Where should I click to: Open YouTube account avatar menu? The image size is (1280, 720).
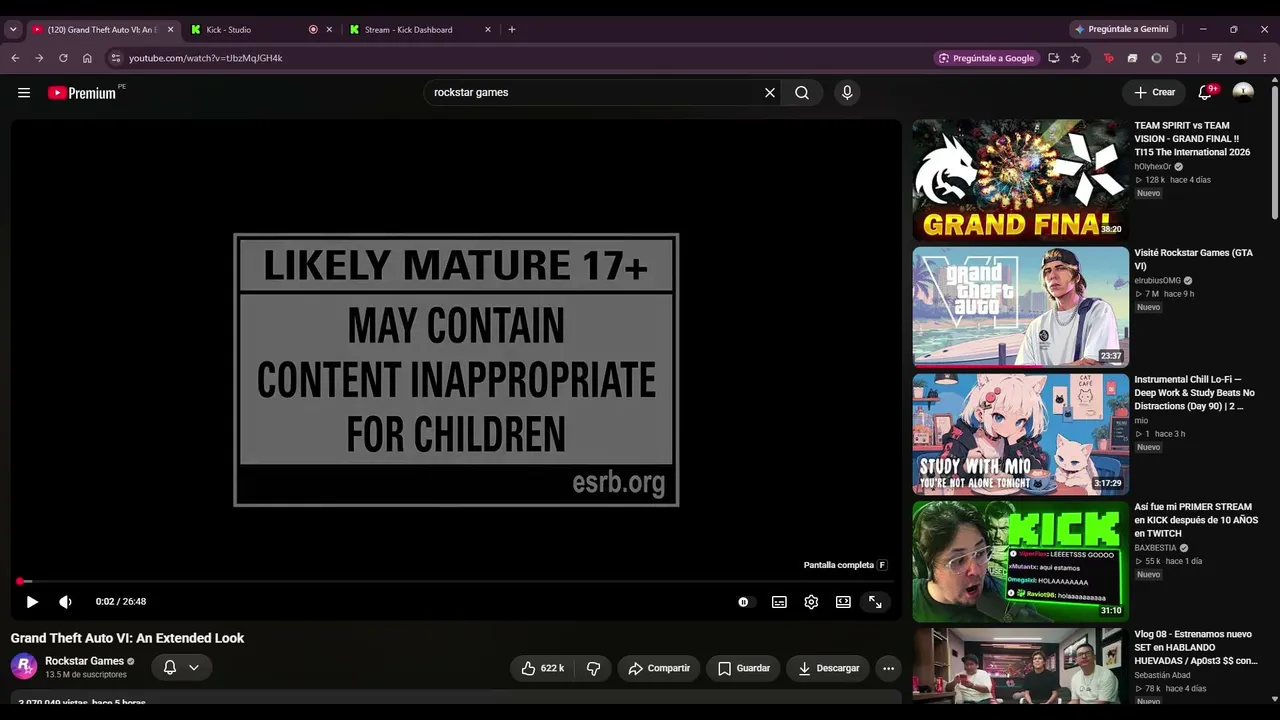point(1243,93)
